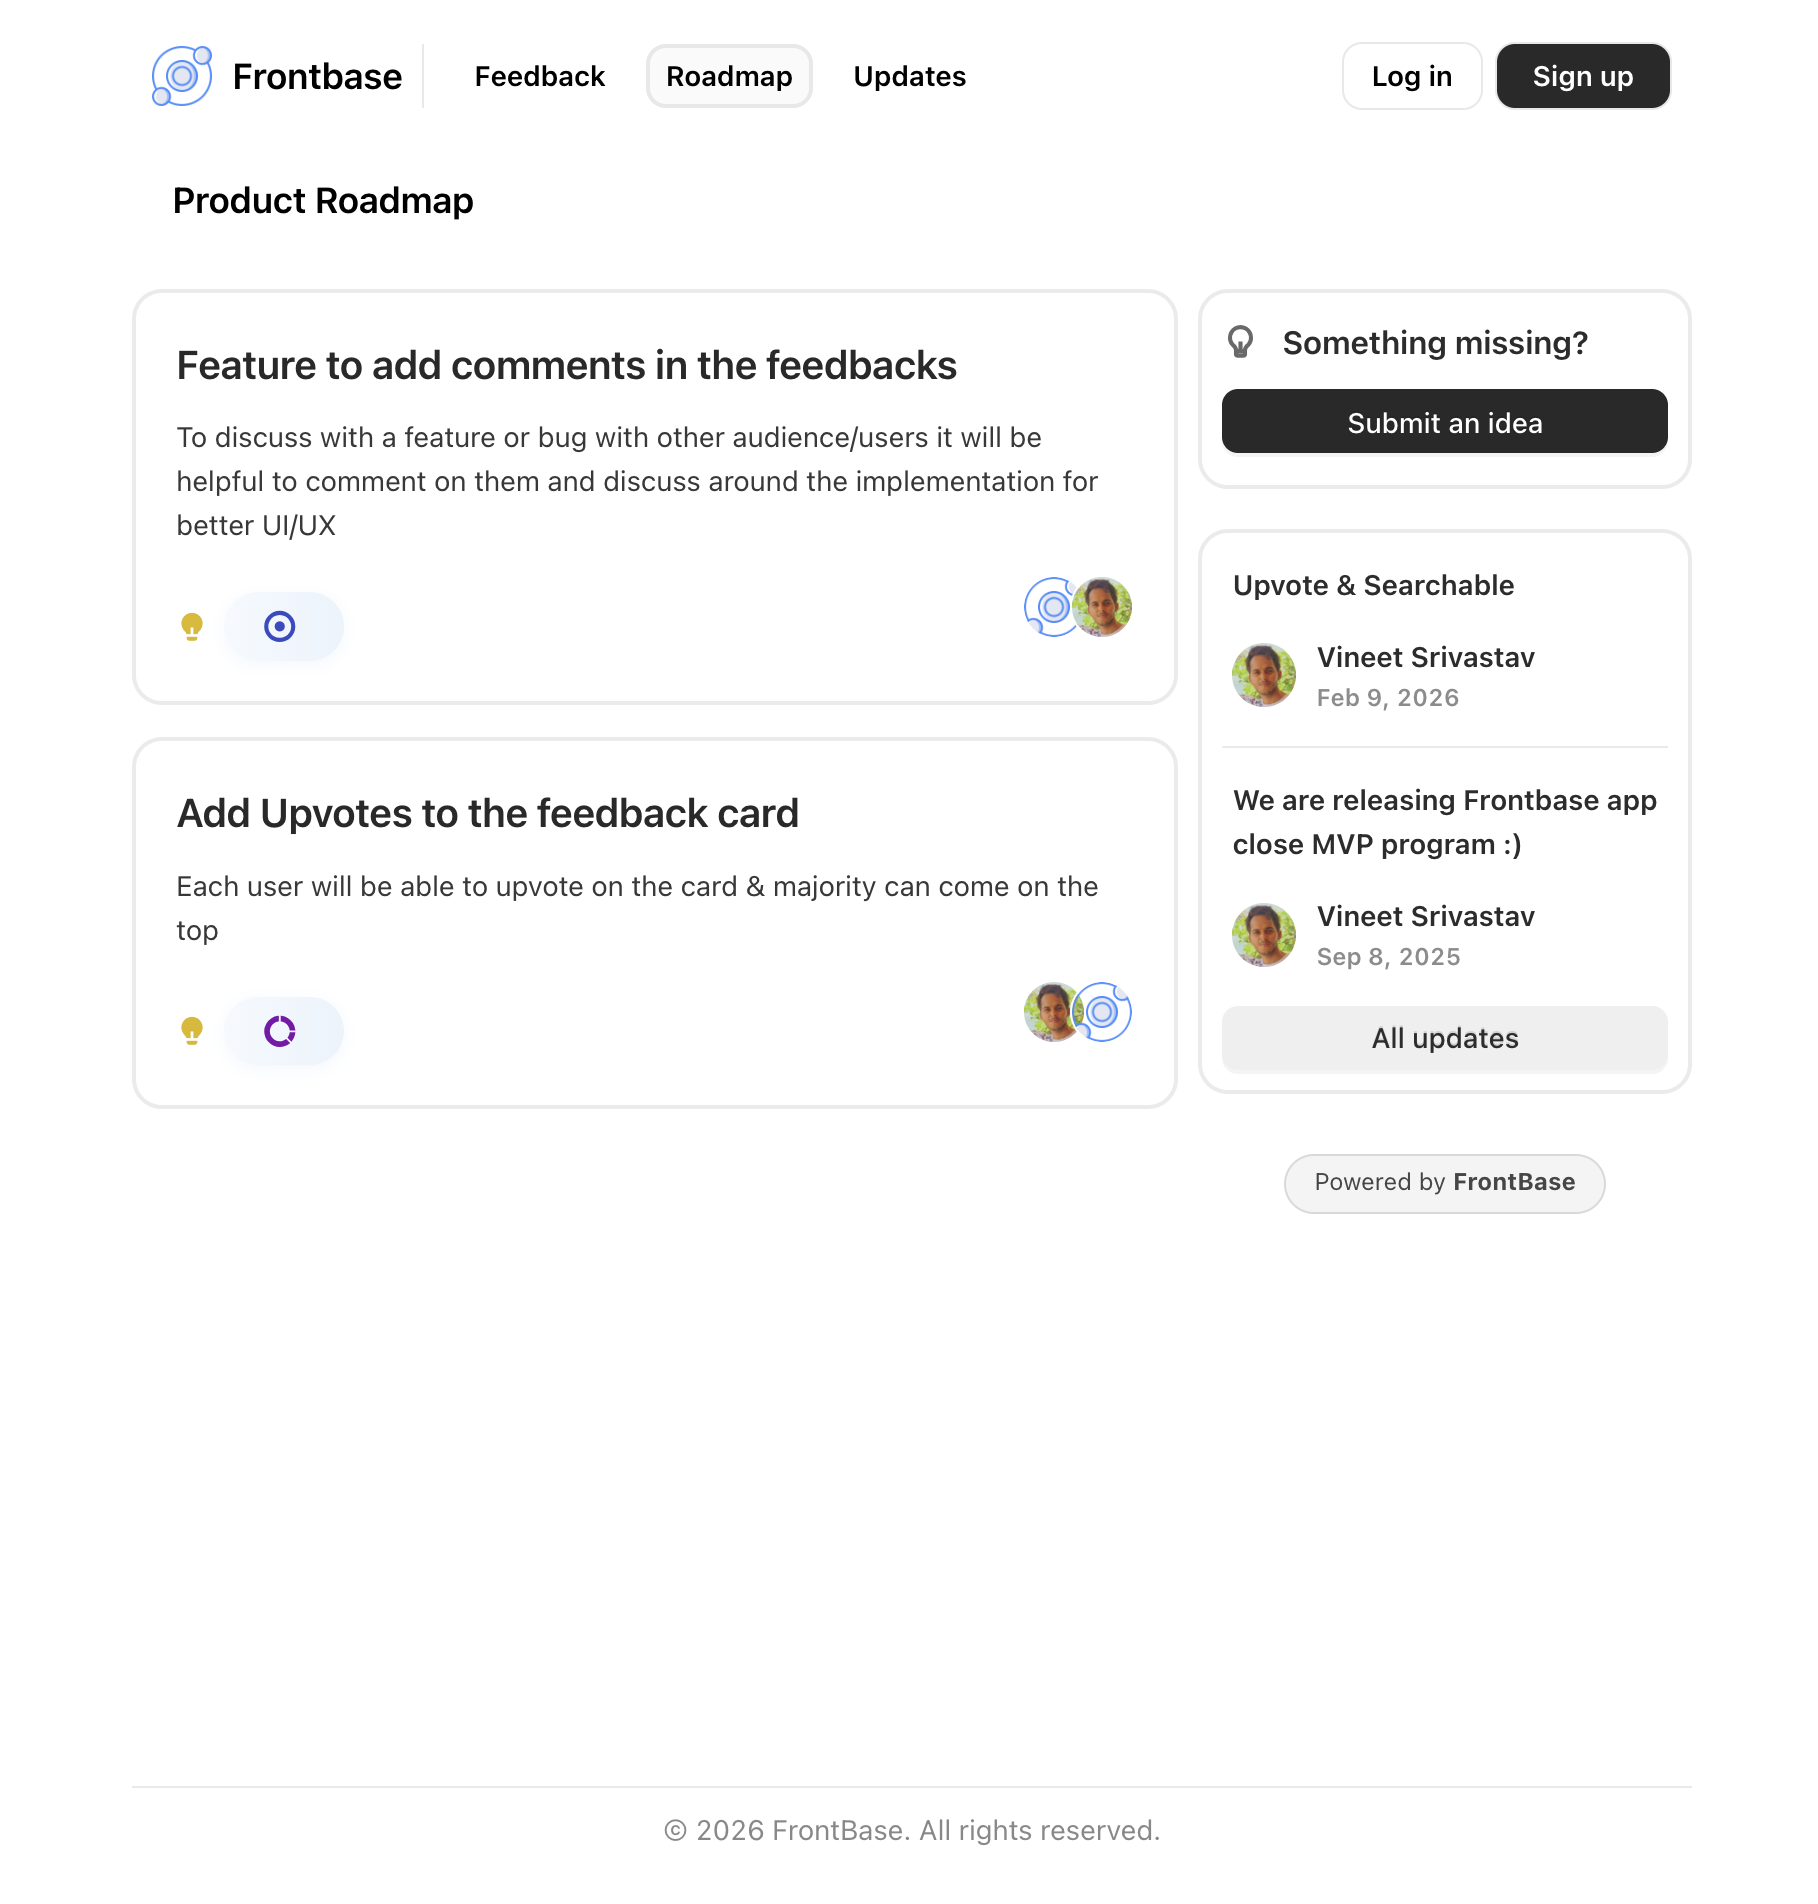Switch to the Feedback tab

[x=539, y=75]
